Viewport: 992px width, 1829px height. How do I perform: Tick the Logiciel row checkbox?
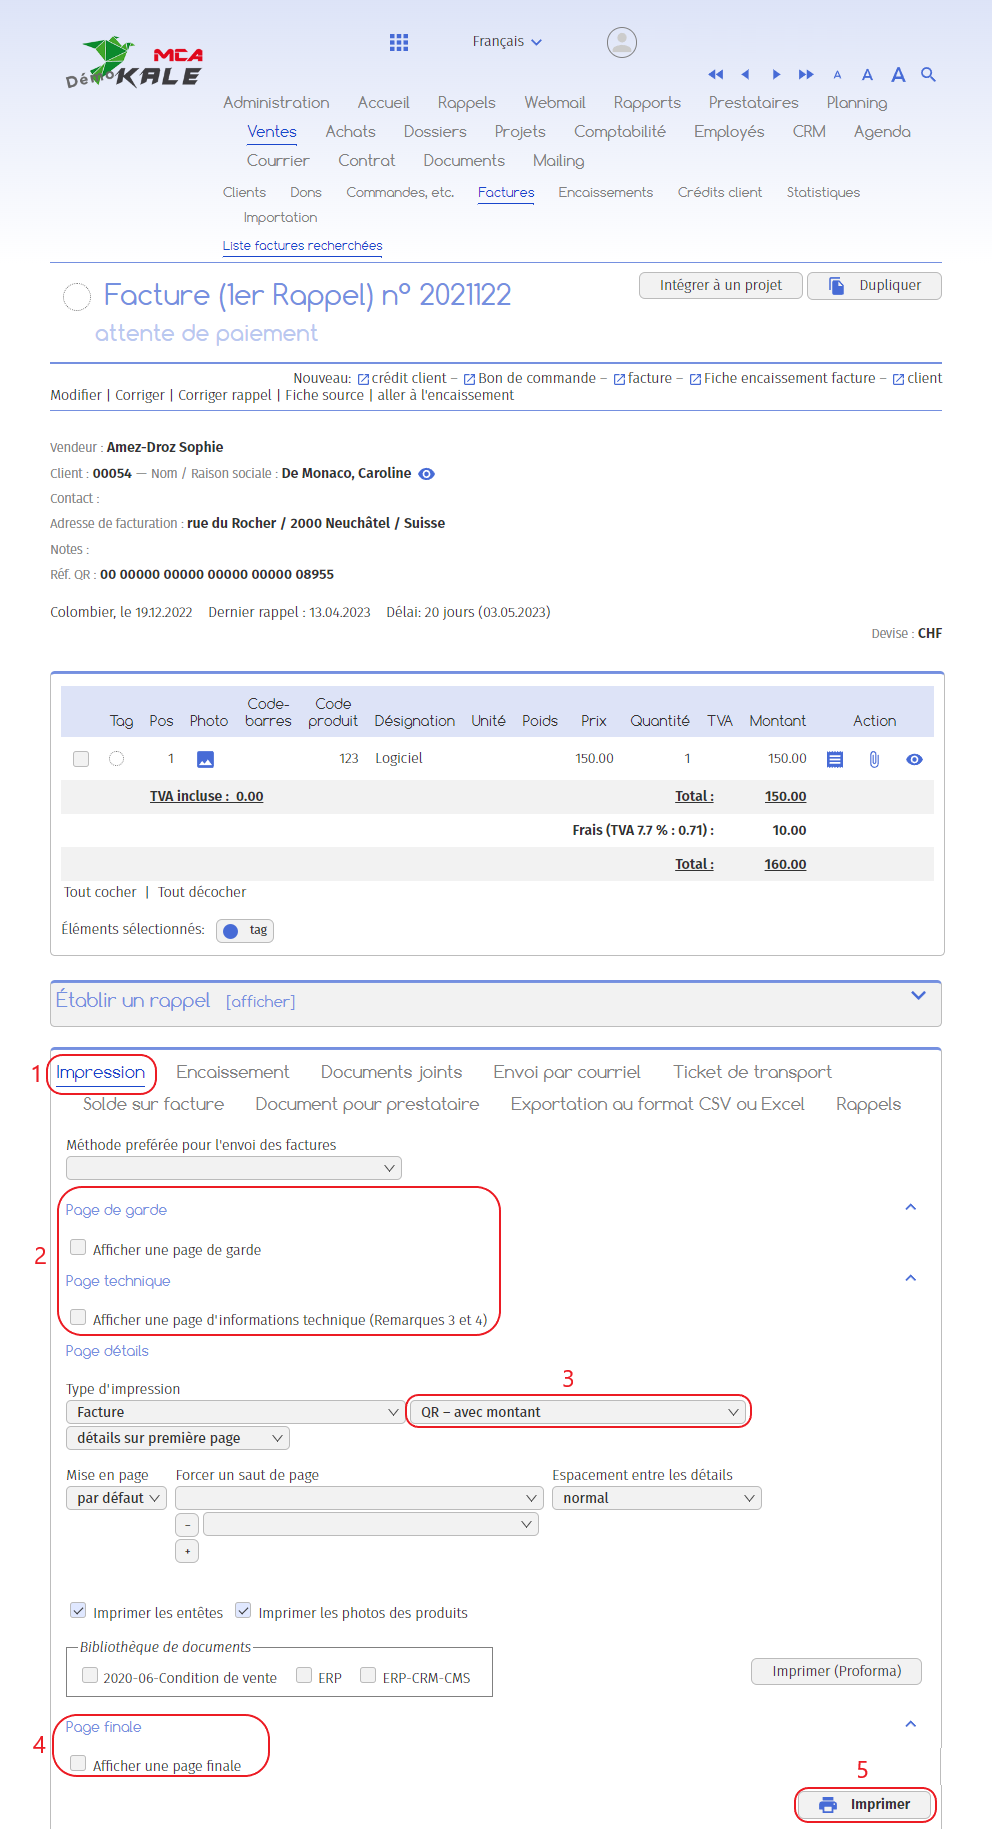[81, 759]
